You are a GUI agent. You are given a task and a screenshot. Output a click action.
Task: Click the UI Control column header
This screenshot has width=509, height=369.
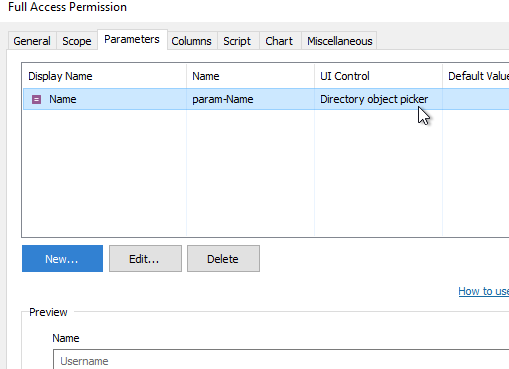[378, 76]
